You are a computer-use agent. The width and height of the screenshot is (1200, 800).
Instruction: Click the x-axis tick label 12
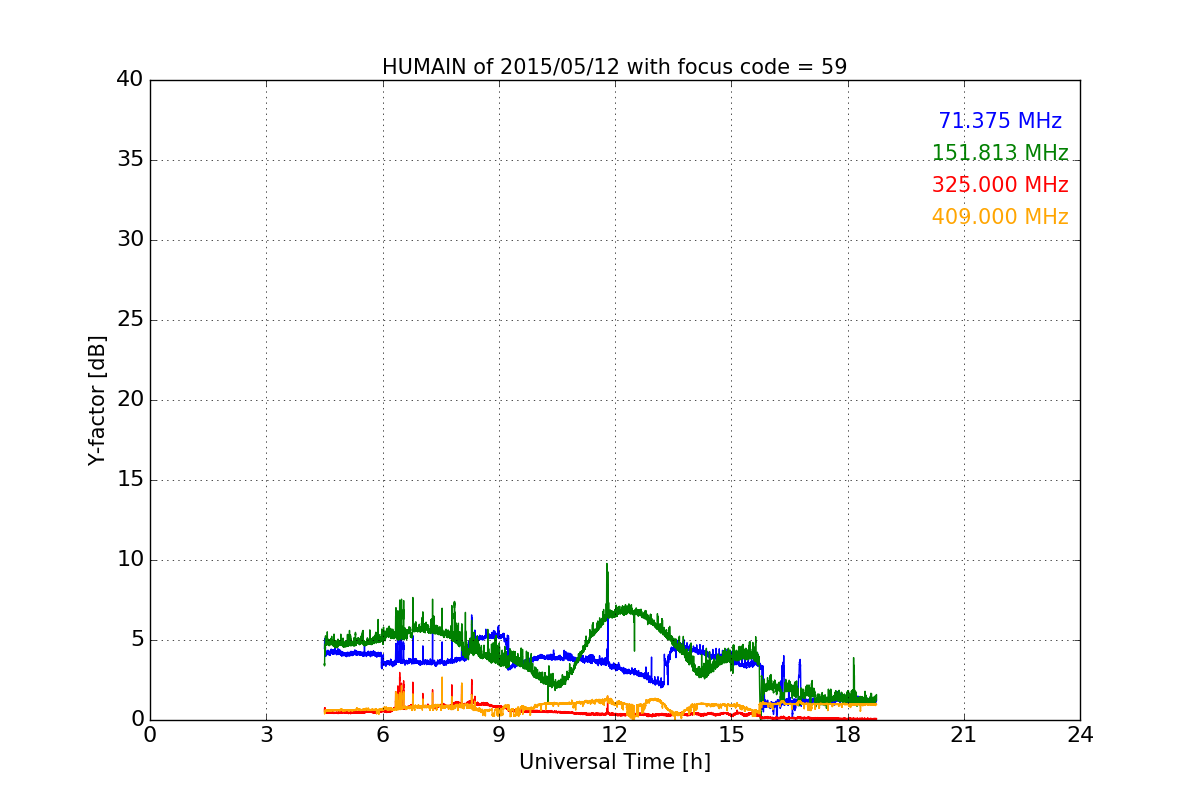[615, 734]
